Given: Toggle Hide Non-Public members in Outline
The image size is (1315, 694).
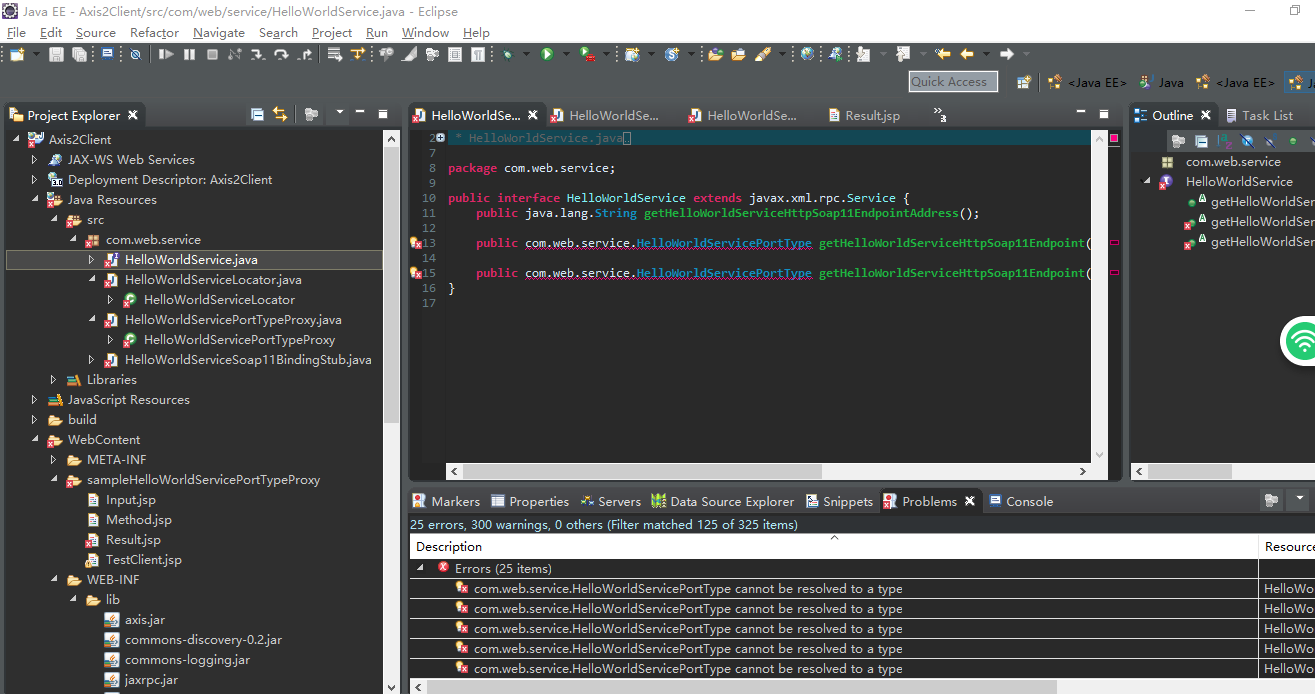Looking at the screenshot, I should (x=1293, y=141).
